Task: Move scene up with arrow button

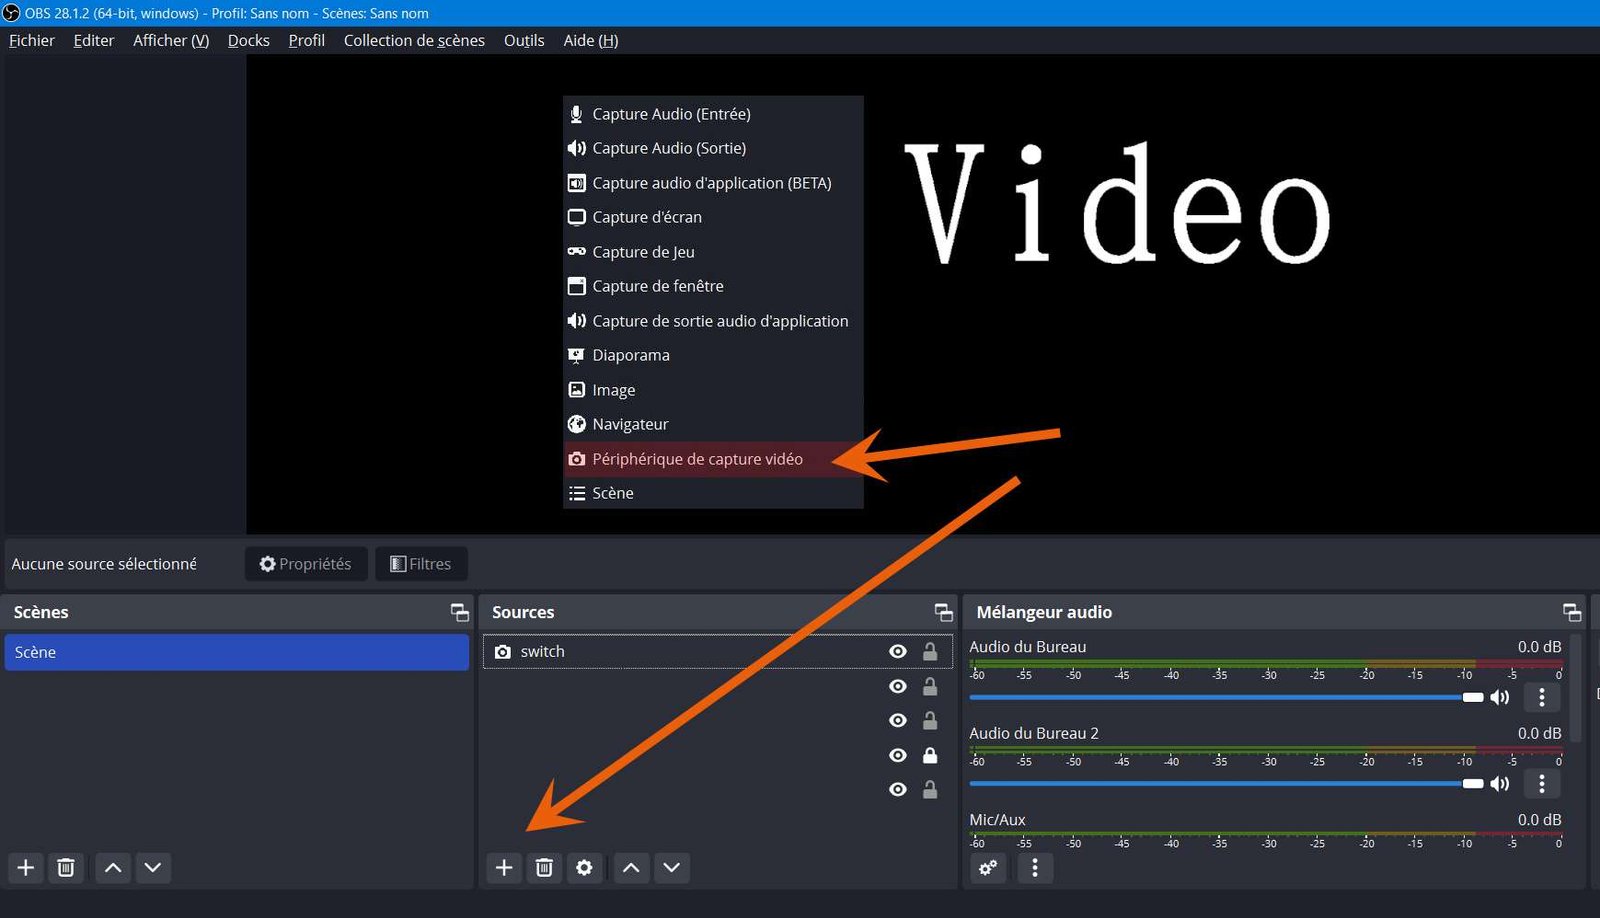Action: pos(113,867)
